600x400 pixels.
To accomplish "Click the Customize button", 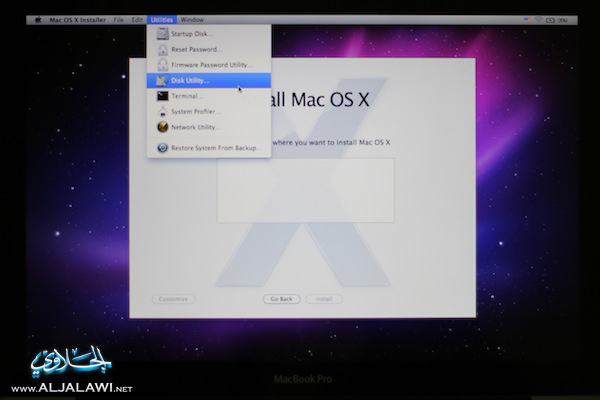I will coord(173,299).
